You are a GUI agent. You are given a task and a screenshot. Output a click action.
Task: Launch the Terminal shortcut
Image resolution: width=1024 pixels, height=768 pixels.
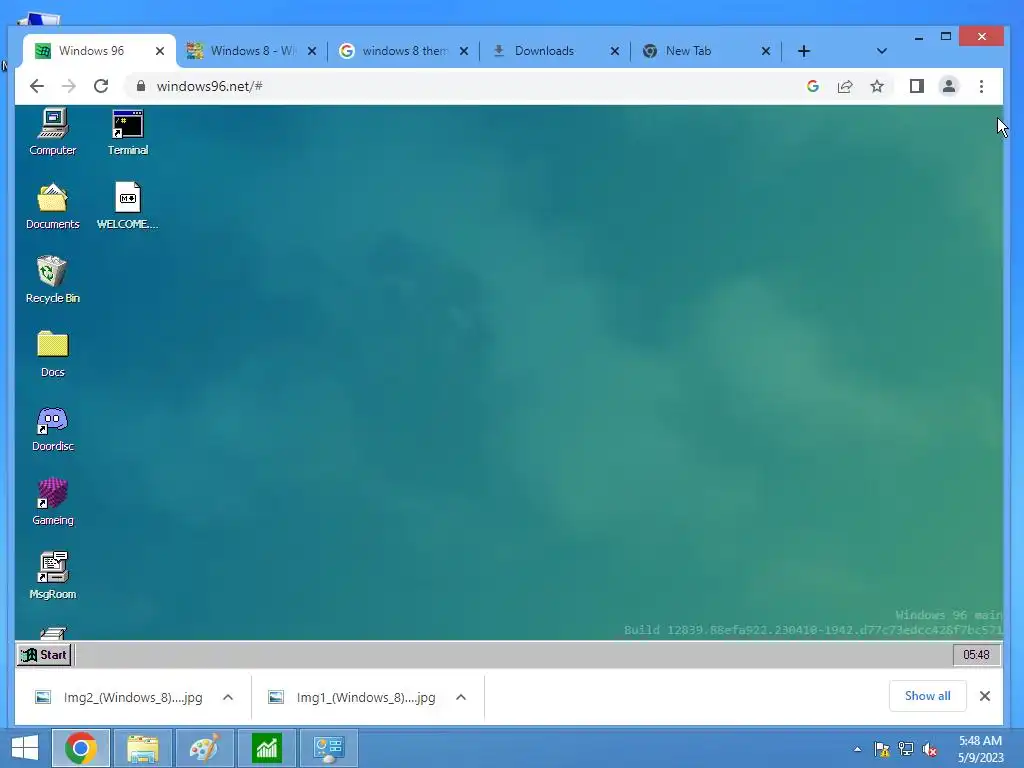(x=127, y=132)
